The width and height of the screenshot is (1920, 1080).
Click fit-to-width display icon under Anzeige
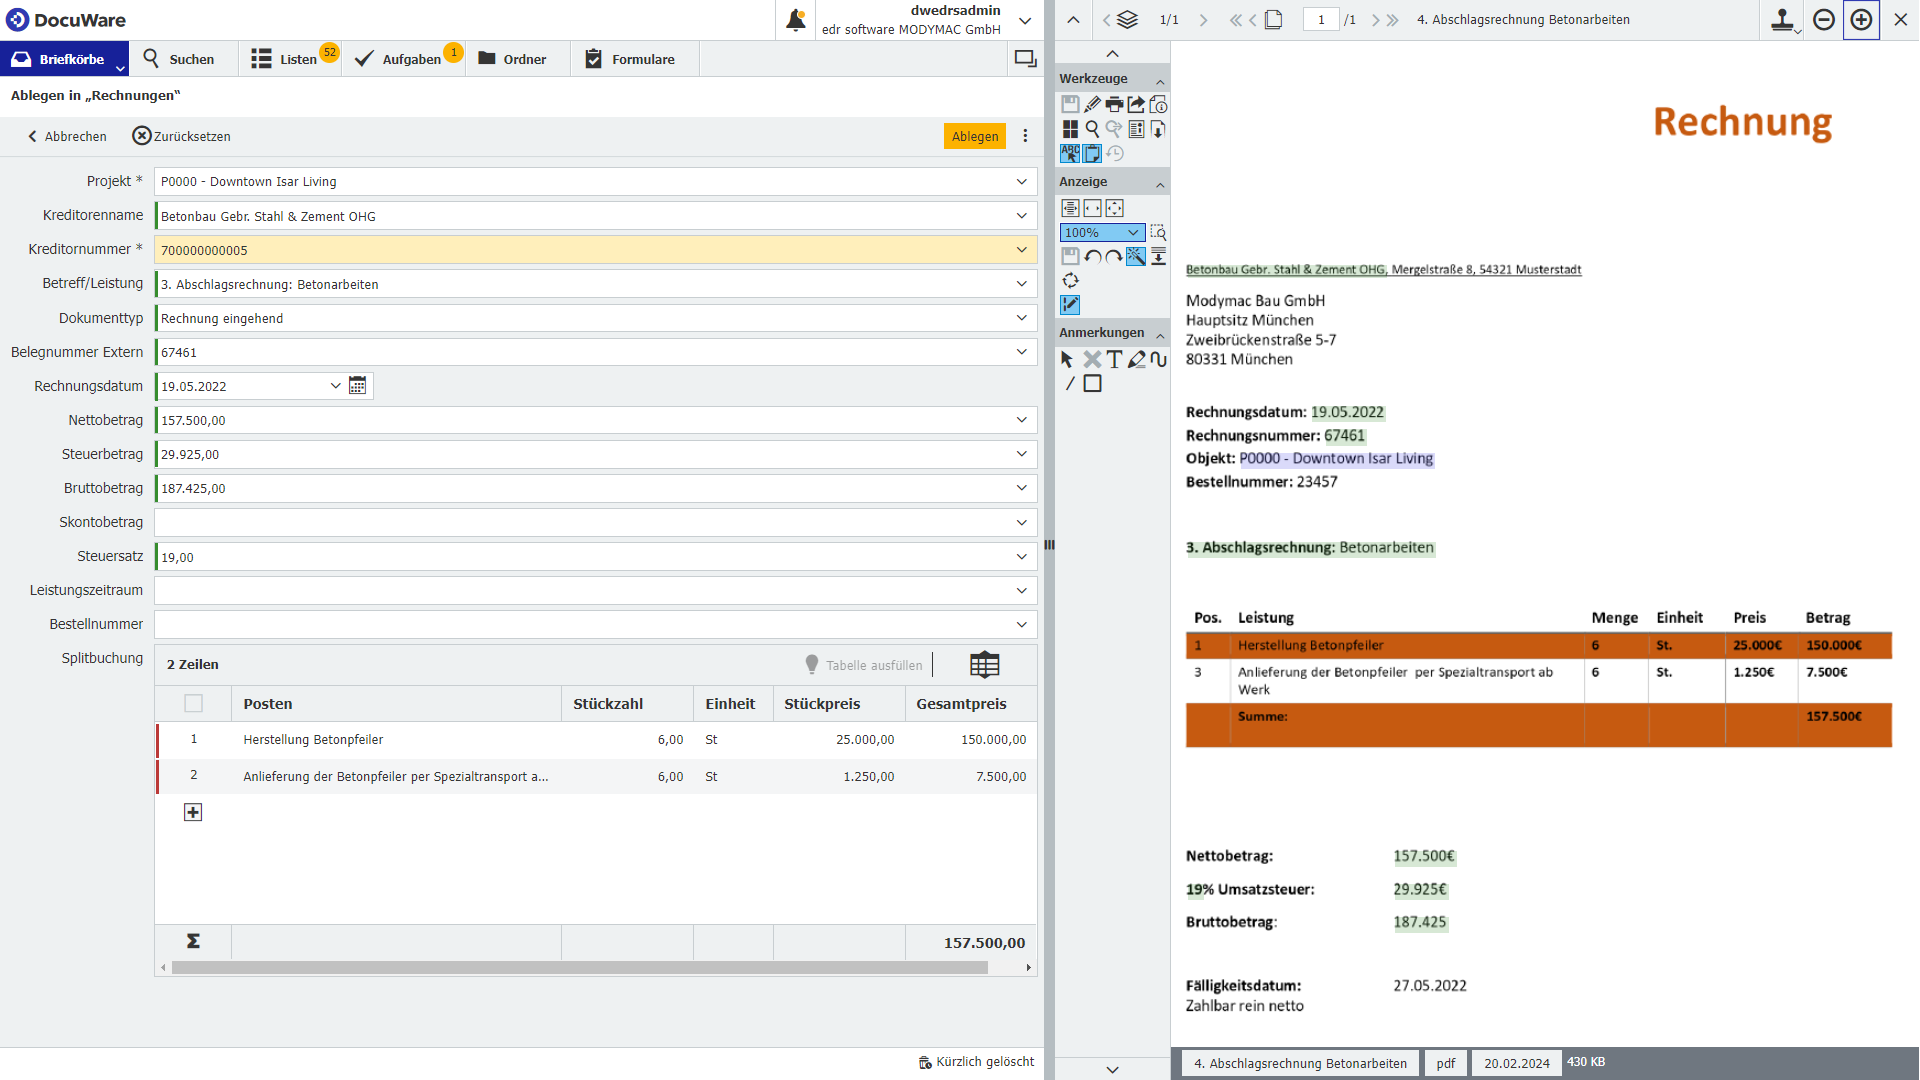tap(1092, 208)
